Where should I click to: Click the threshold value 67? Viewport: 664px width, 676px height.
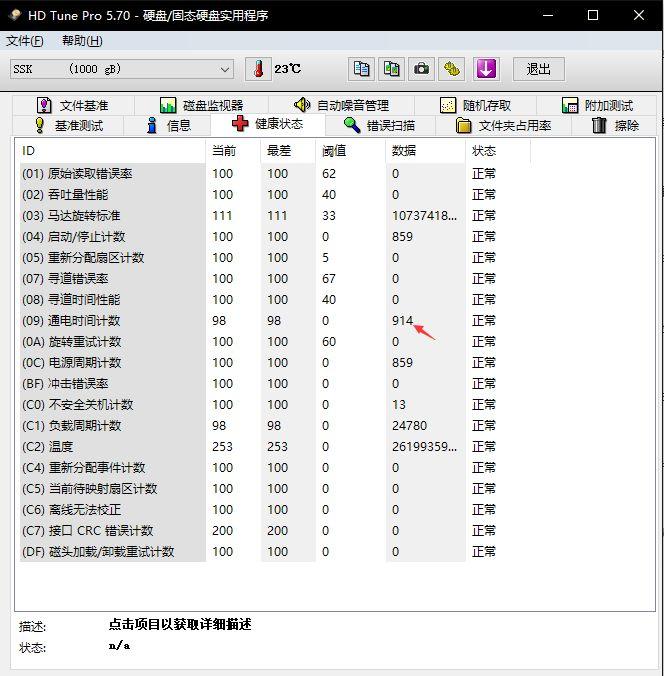click(x=329, y=279)
